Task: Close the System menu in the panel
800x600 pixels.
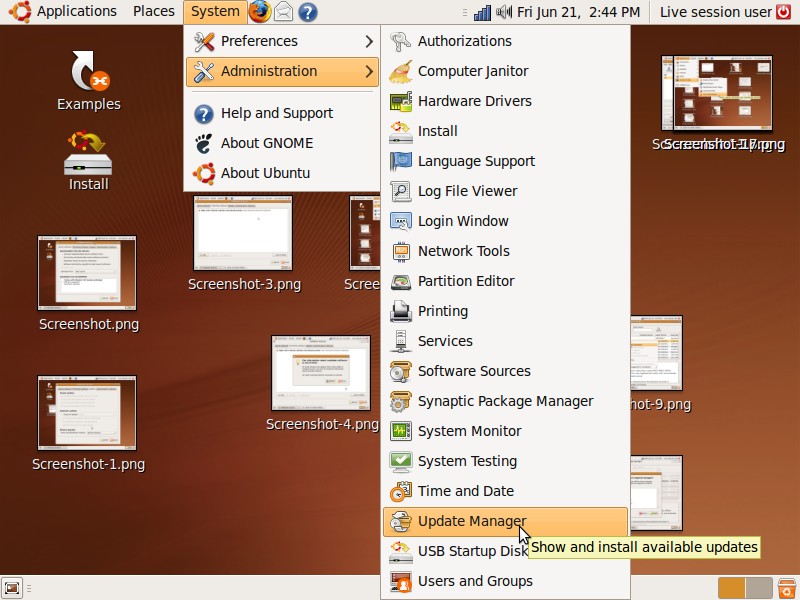Action: click(215, 11)
